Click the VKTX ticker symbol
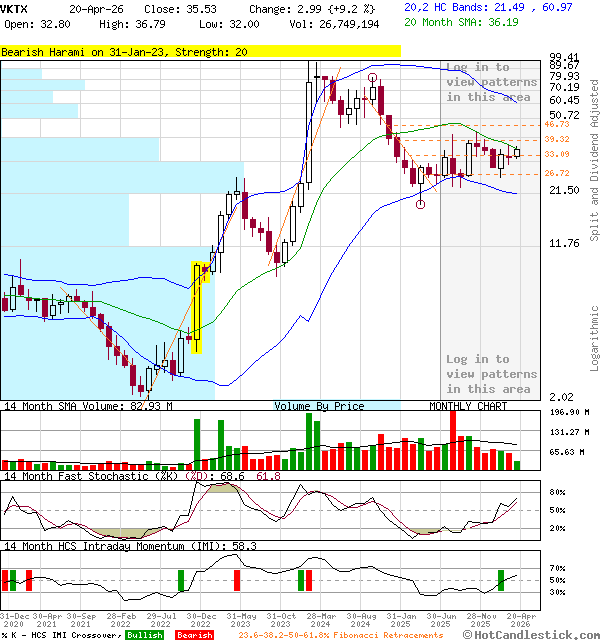The height and width of the screenshot is (640, 600). pos(15,8)
